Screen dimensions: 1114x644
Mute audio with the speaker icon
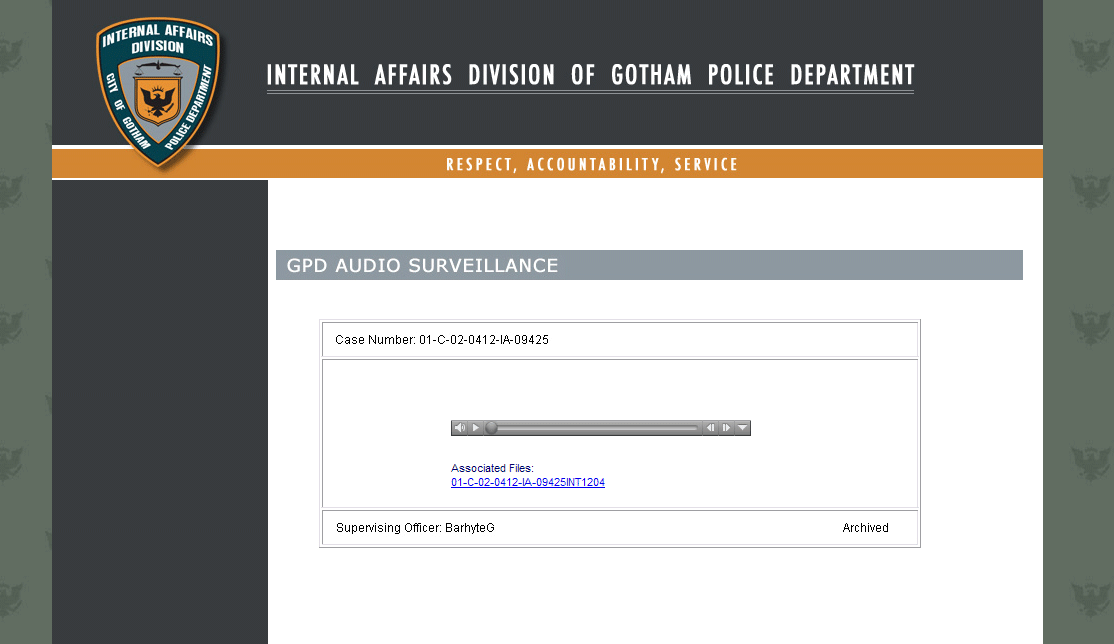tap(460, 428)
